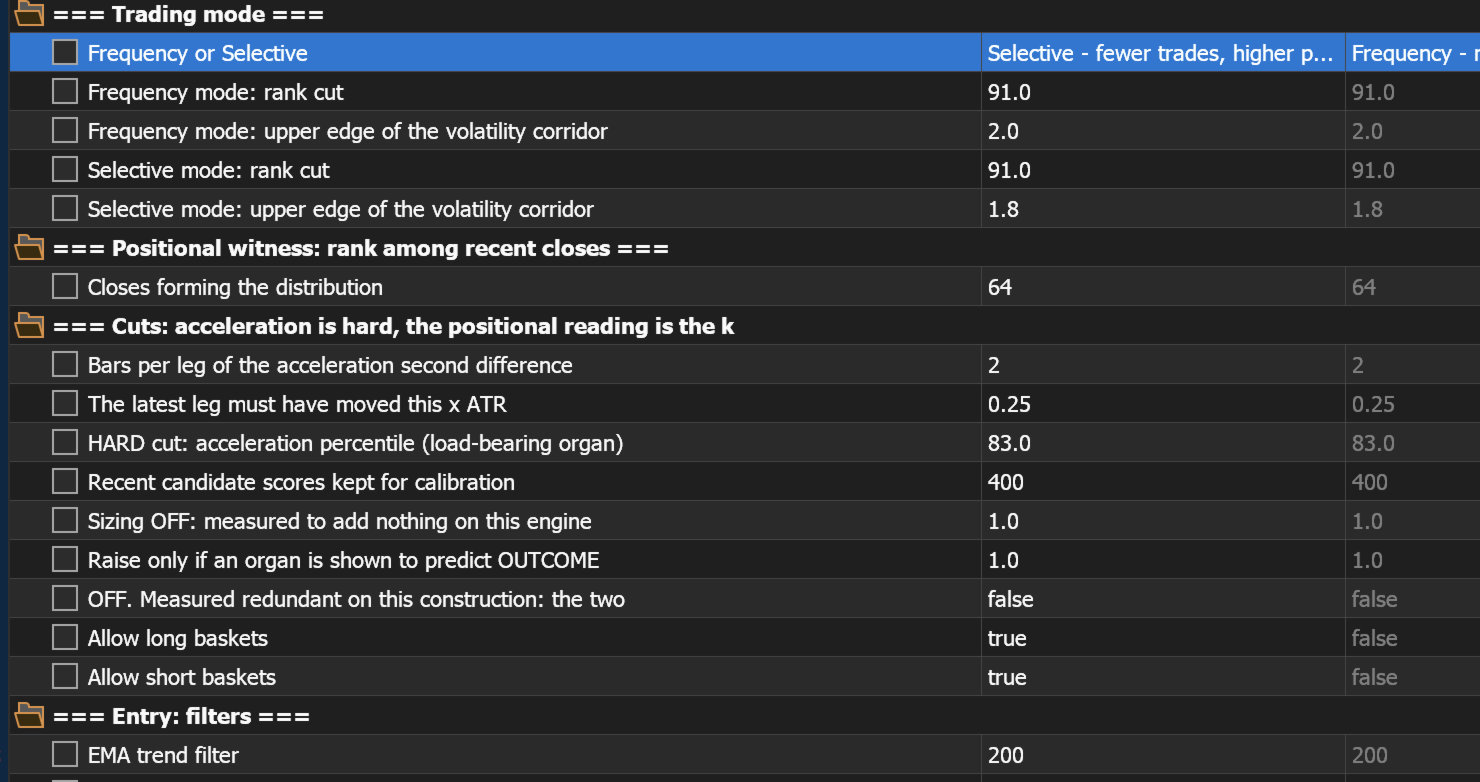Edit the 91.0 value of Frequency mode: rank cut
1480x782 pixels.
(x=1163, y=92)
